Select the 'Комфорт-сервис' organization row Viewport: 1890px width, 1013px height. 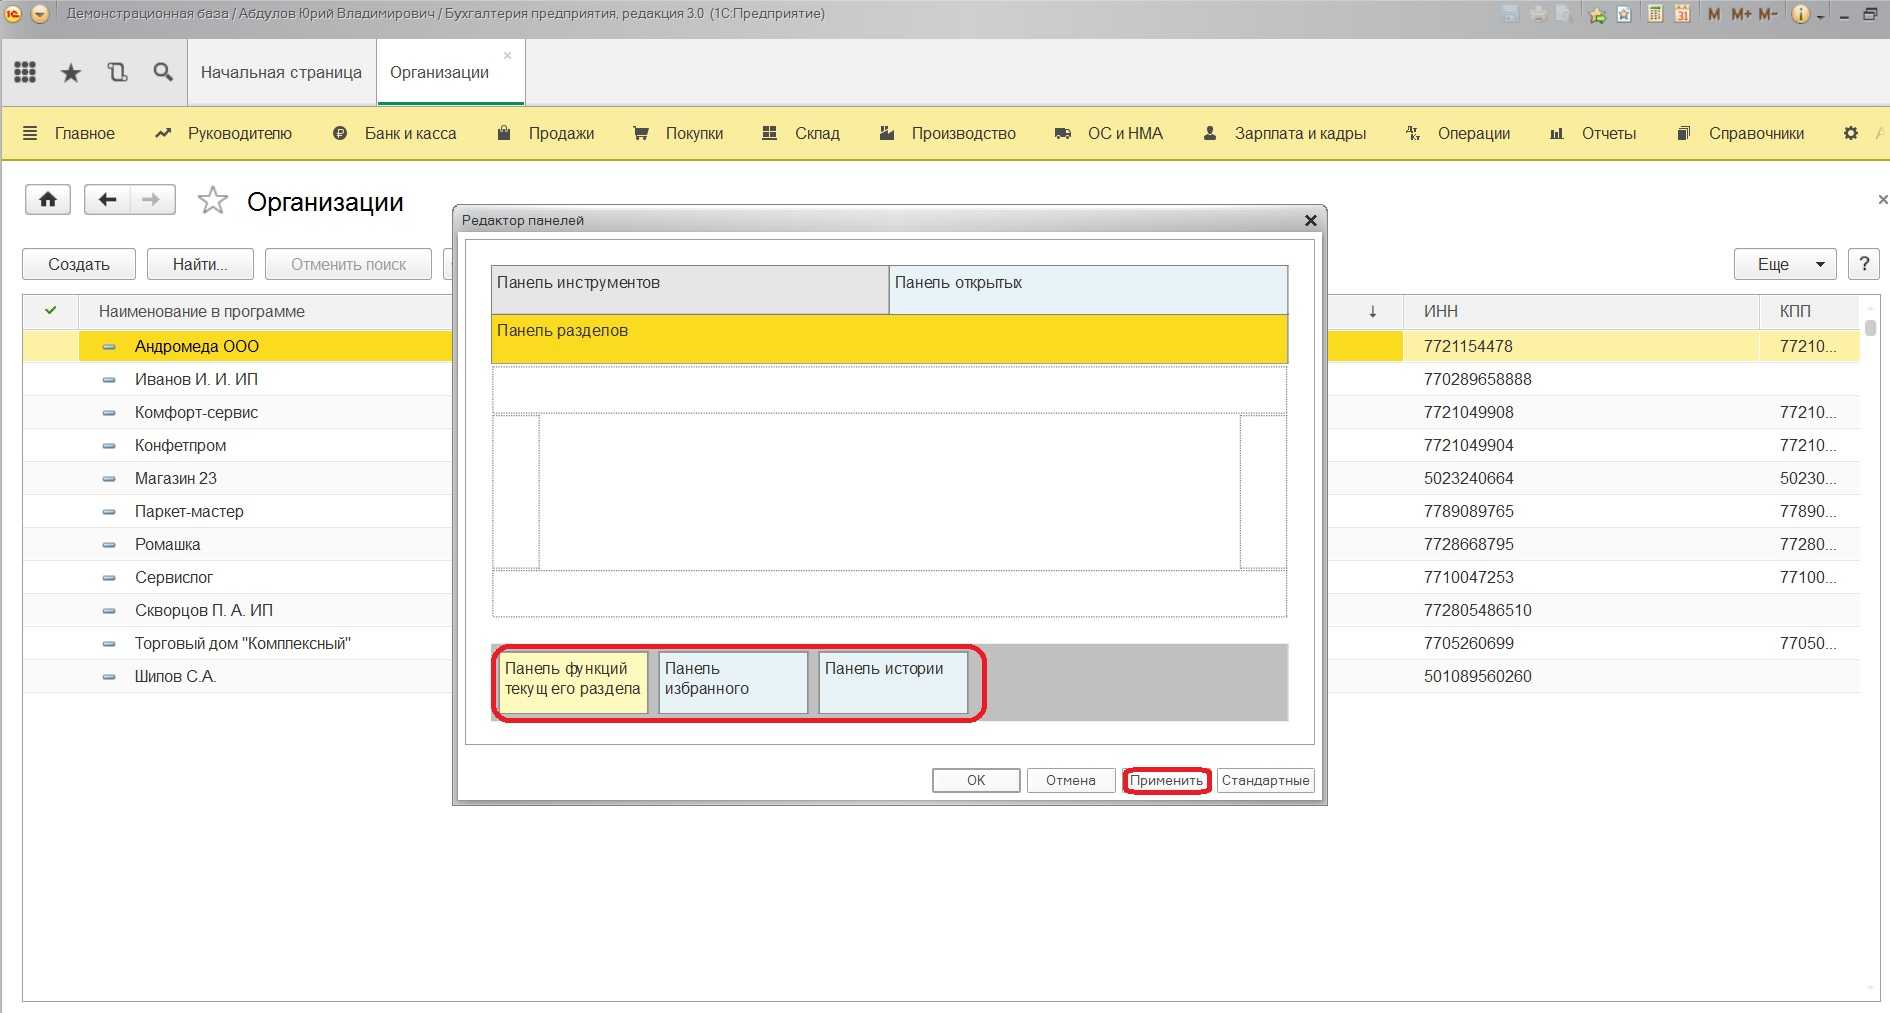coord(196,412)
